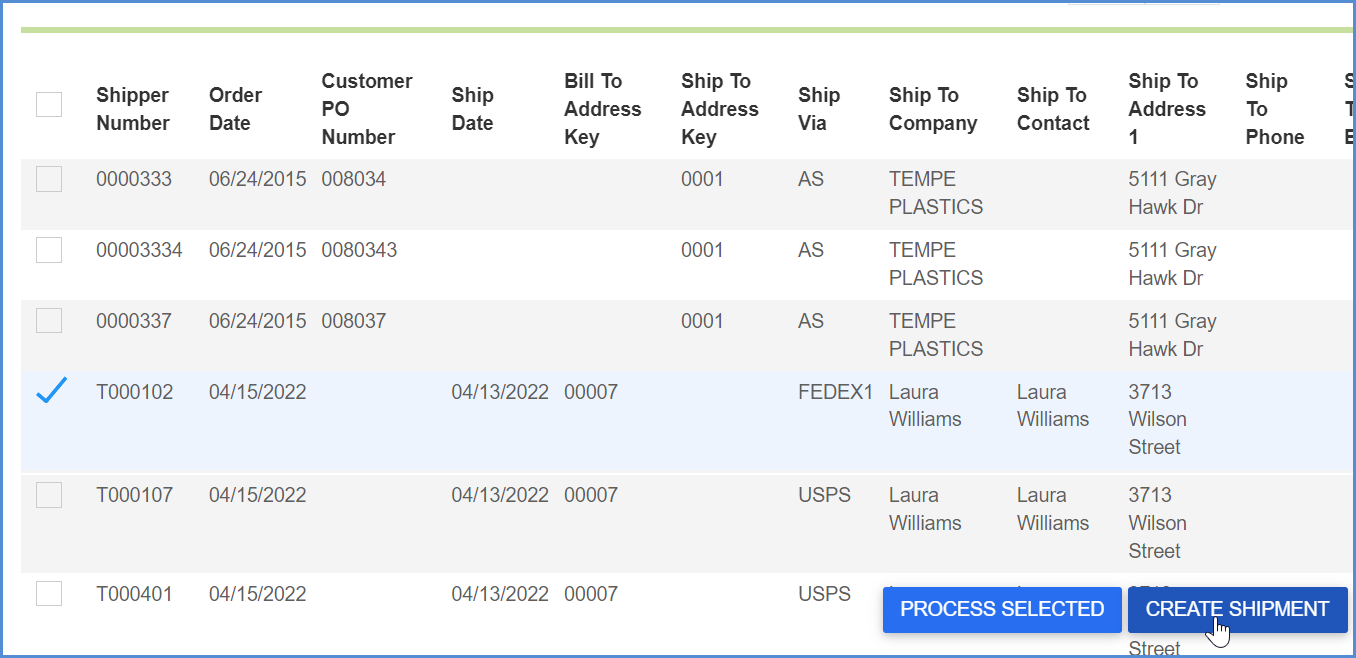Click the FEDEX1 cell in row T000102
Viewport: 1356px width, 658px height.
(x=836, y=392)
